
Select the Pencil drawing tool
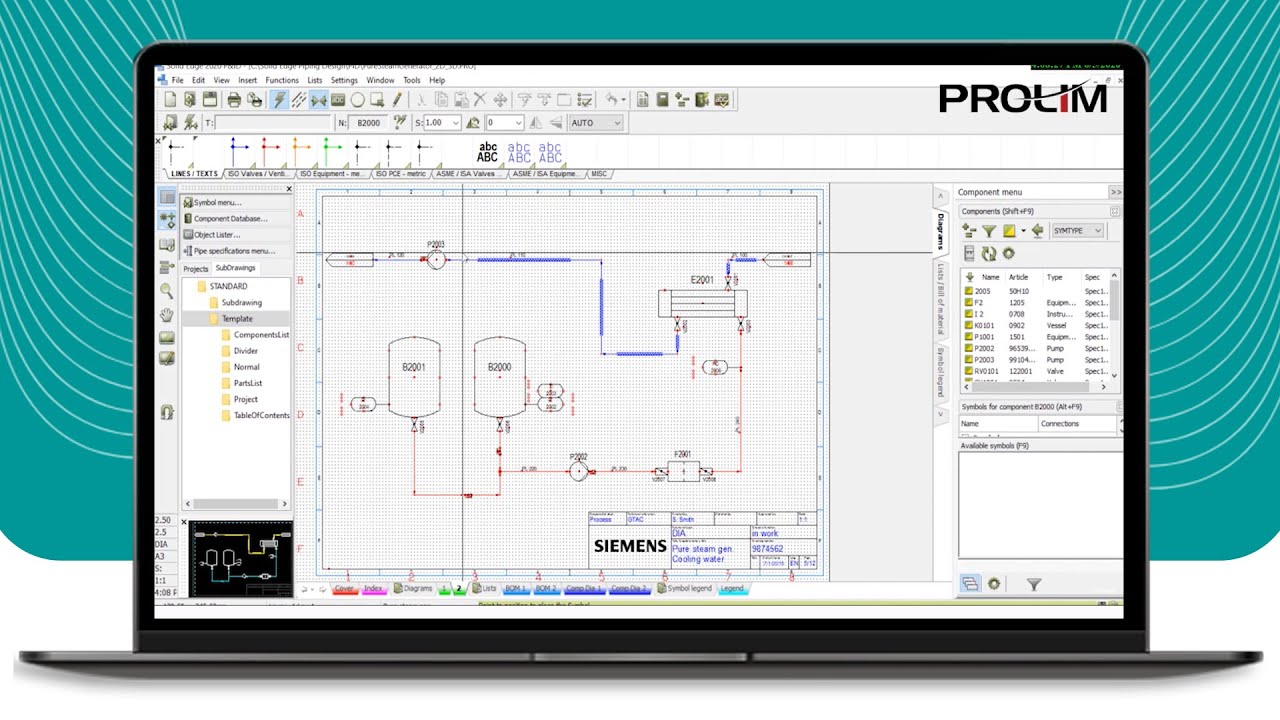click(x=396, y=100)
